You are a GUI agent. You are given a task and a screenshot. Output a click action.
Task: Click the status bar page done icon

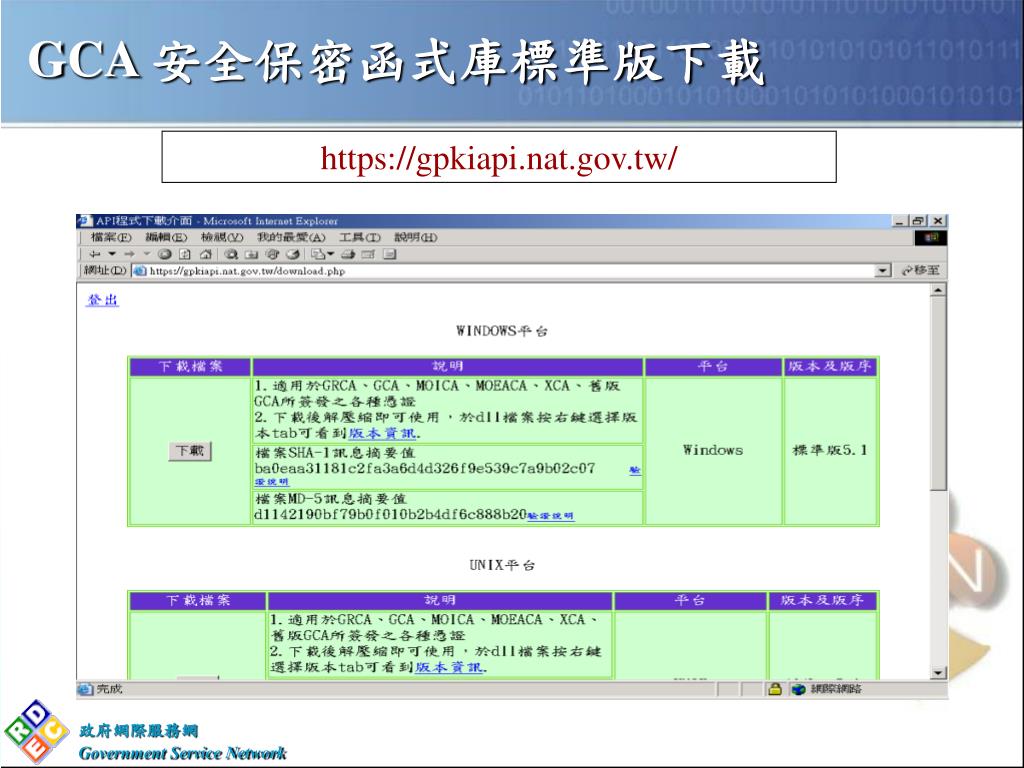(86, 689)
